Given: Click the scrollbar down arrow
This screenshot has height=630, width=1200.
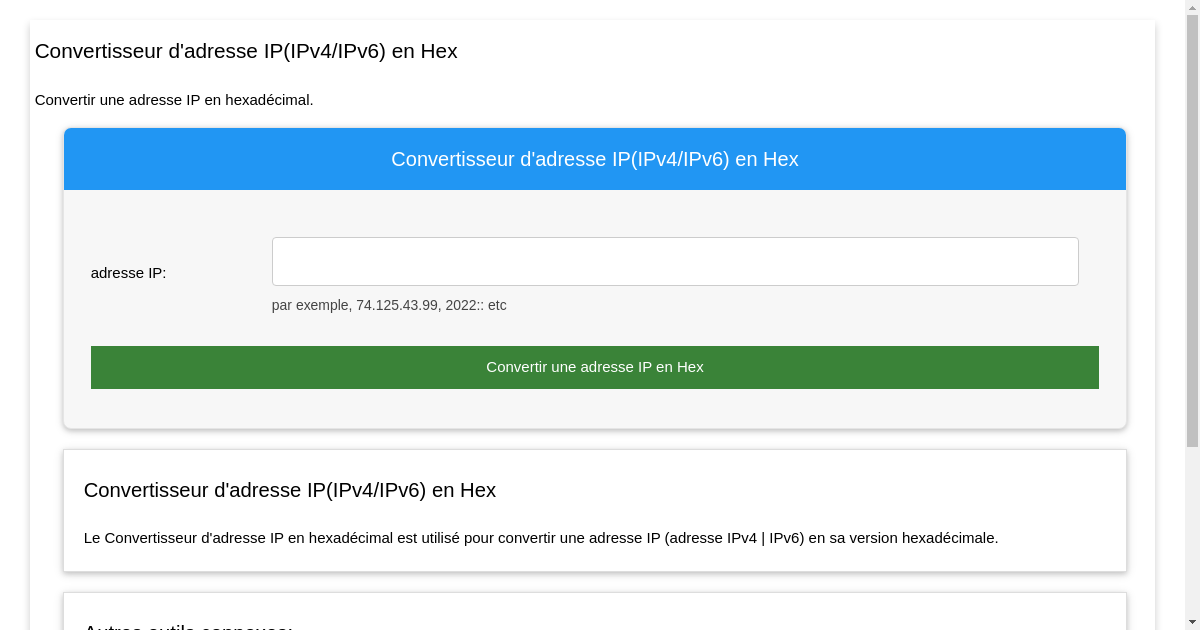Looking at the screenshot, I should coord(1192,623).
